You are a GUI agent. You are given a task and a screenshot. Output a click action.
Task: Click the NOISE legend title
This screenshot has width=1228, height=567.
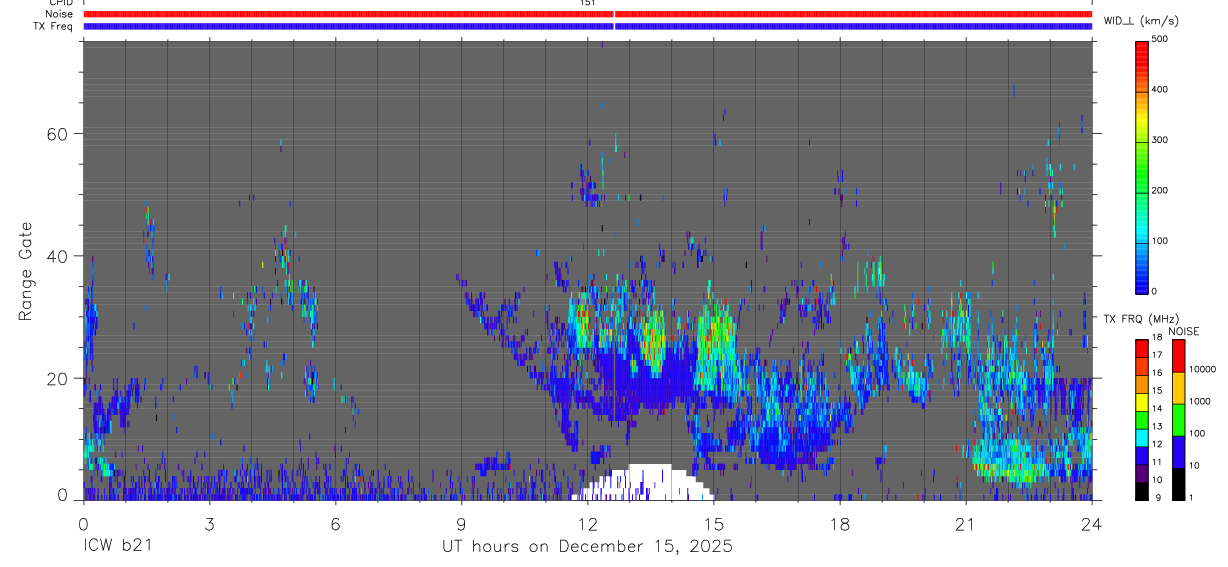point(1183,331)
